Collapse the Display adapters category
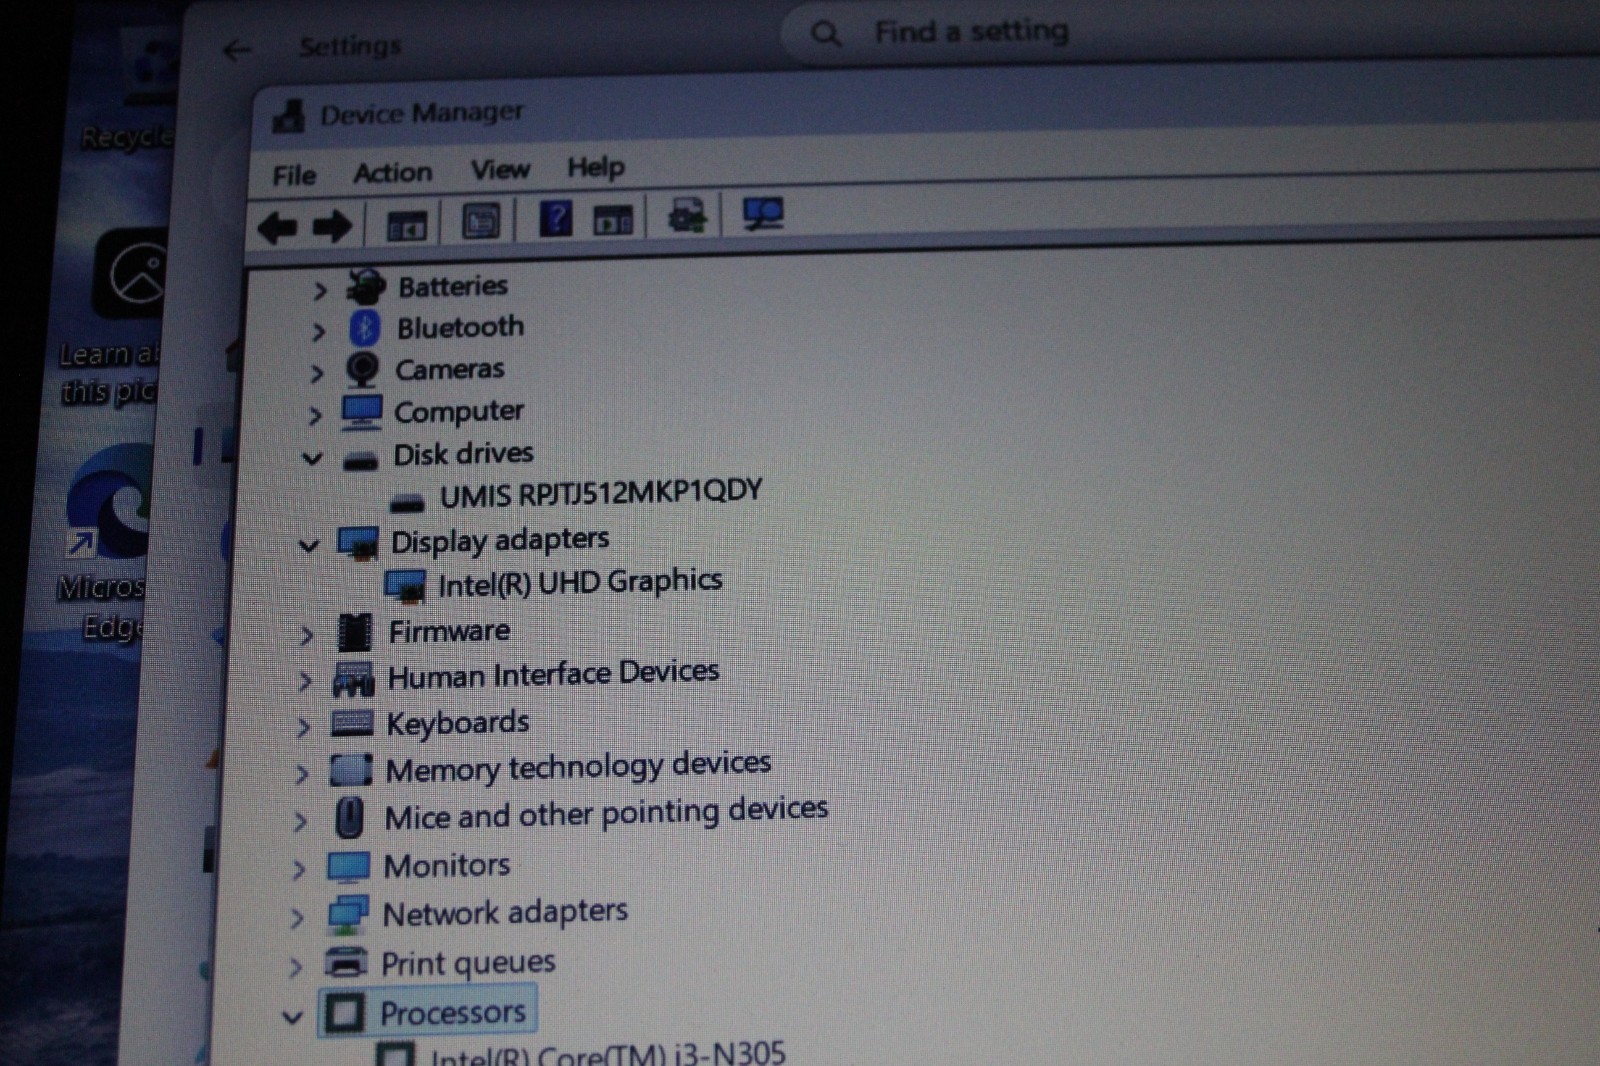 [x=309, y=546]
